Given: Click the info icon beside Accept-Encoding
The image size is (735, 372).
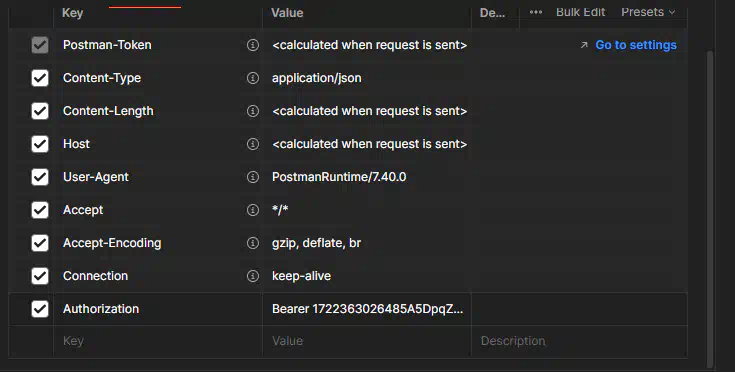Looking at the screenshot, I should click(x=253, y=243).
